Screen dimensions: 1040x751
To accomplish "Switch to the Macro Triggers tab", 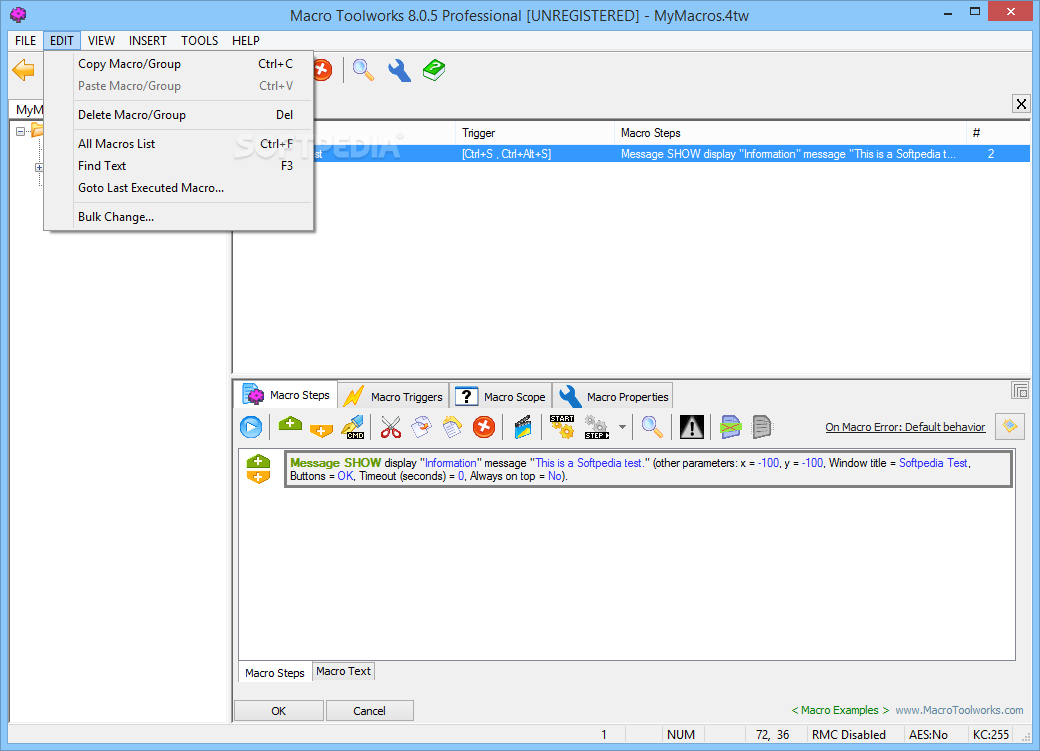I will point(394,396).
